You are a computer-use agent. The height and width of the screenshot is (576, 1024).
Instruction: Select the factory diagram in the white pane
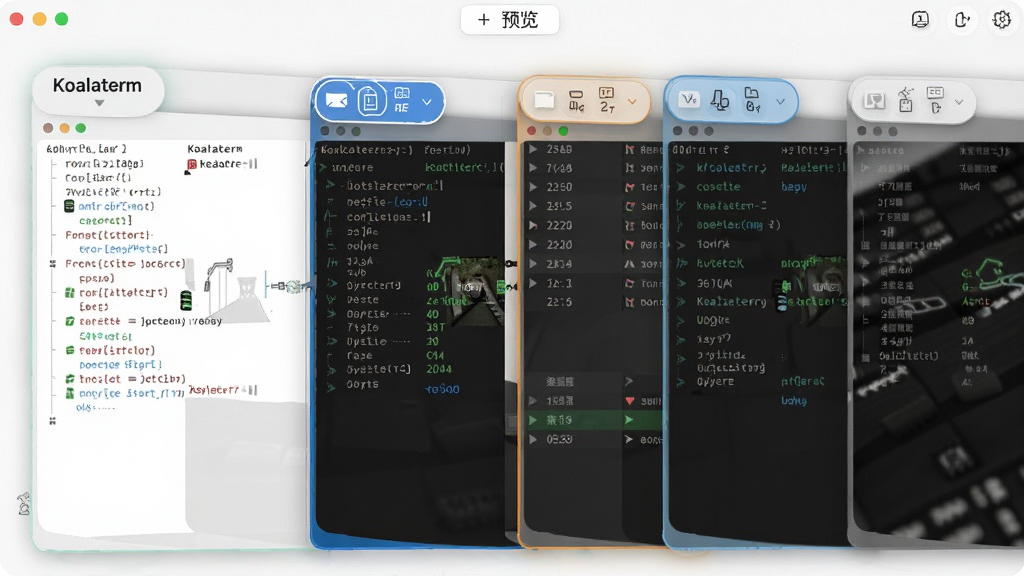[x=236, y=291]
